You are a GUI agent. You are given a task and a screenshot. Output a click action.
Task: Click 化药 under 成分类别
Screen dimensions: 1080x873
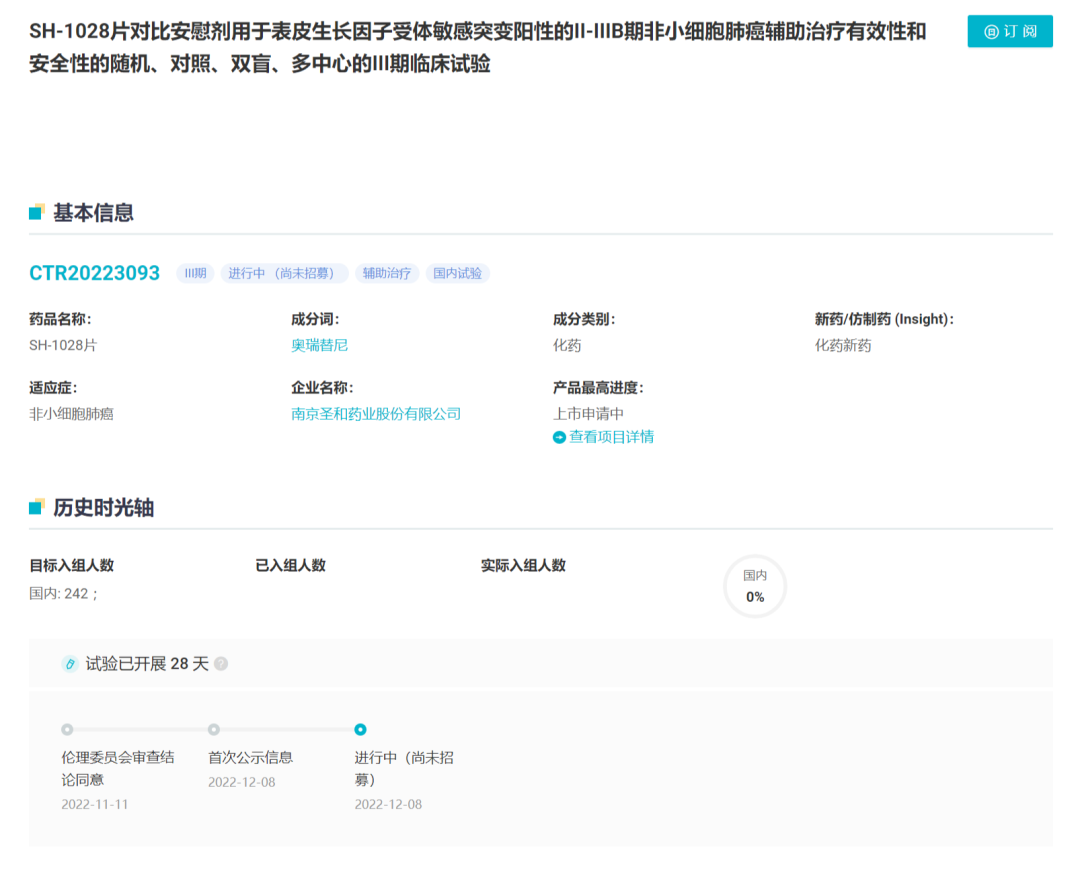pos(567,345)
